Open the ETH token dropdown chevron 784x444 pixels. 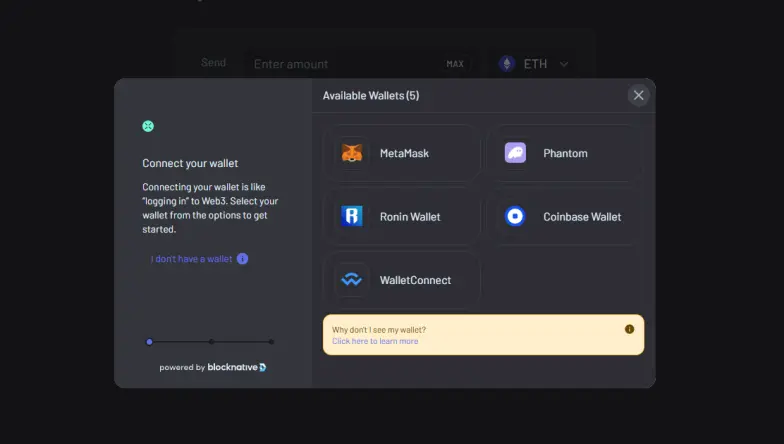[564, 64]
